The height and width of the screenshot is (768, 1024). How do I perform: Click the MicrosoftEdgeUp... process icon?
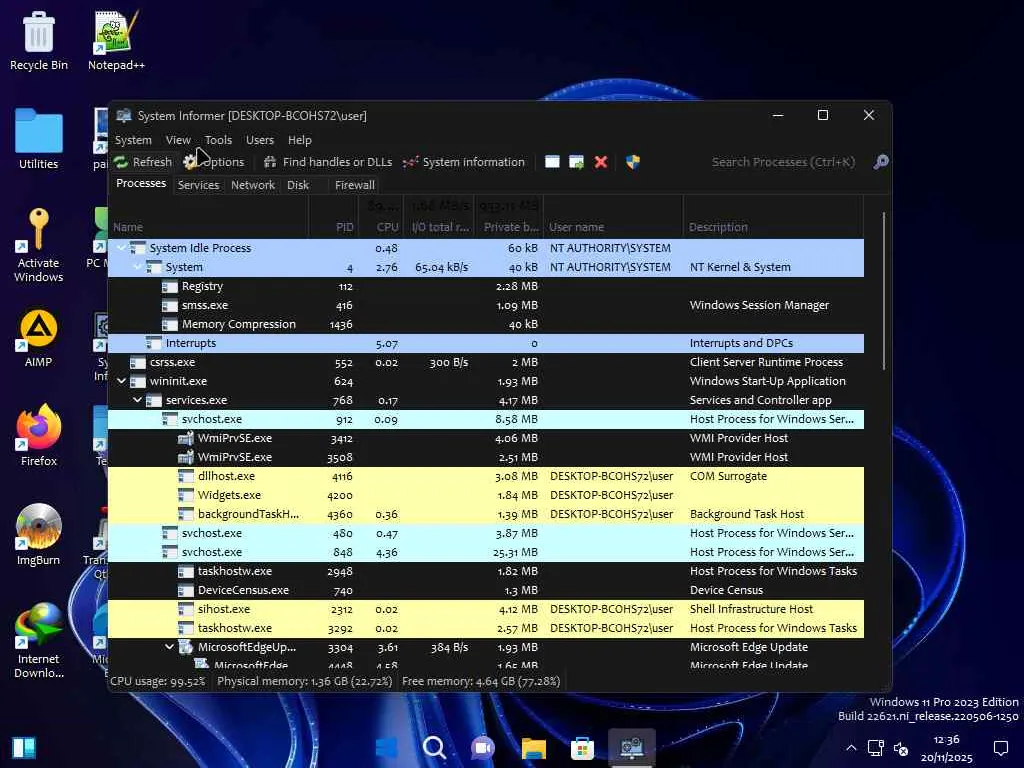pyautogui.click(x=186, y=647)
